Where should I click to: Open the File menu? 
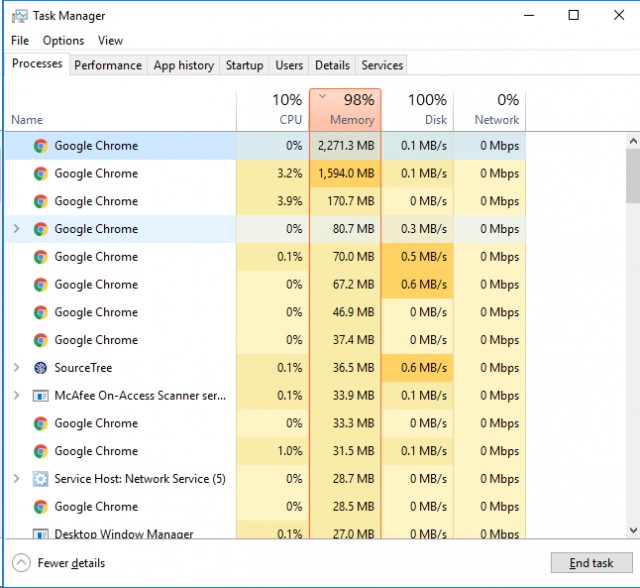pyautogui.click(x=20, y=41)
